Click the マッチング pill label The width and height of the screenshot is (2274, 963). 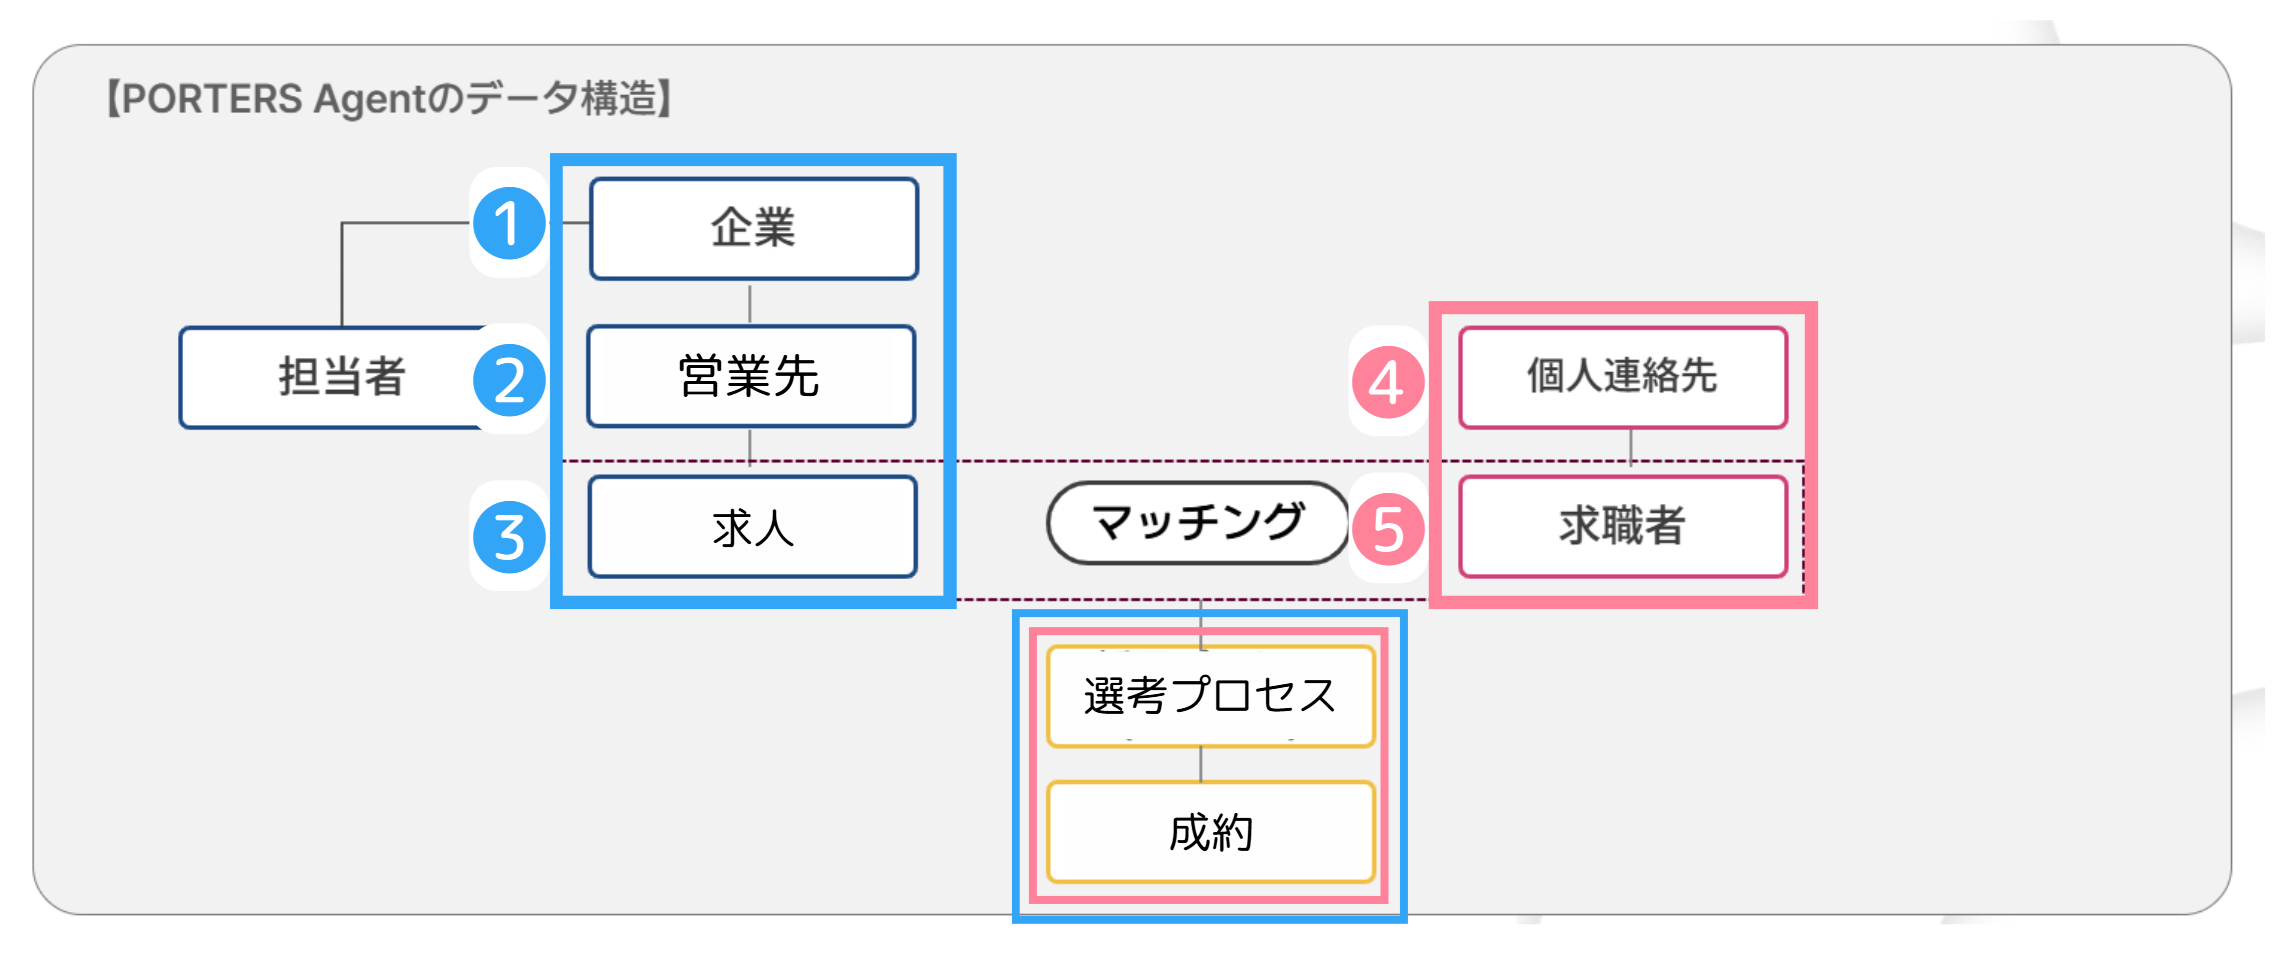pos(1197,523)
